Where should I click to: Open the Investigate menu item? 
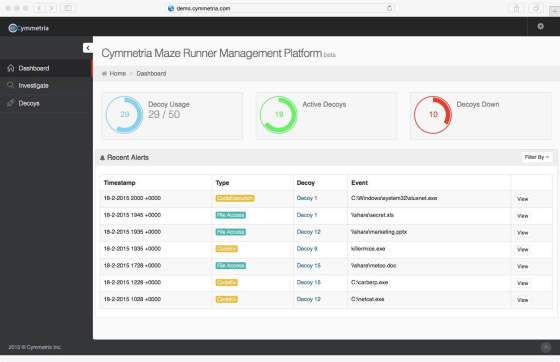tap(34, 85)
